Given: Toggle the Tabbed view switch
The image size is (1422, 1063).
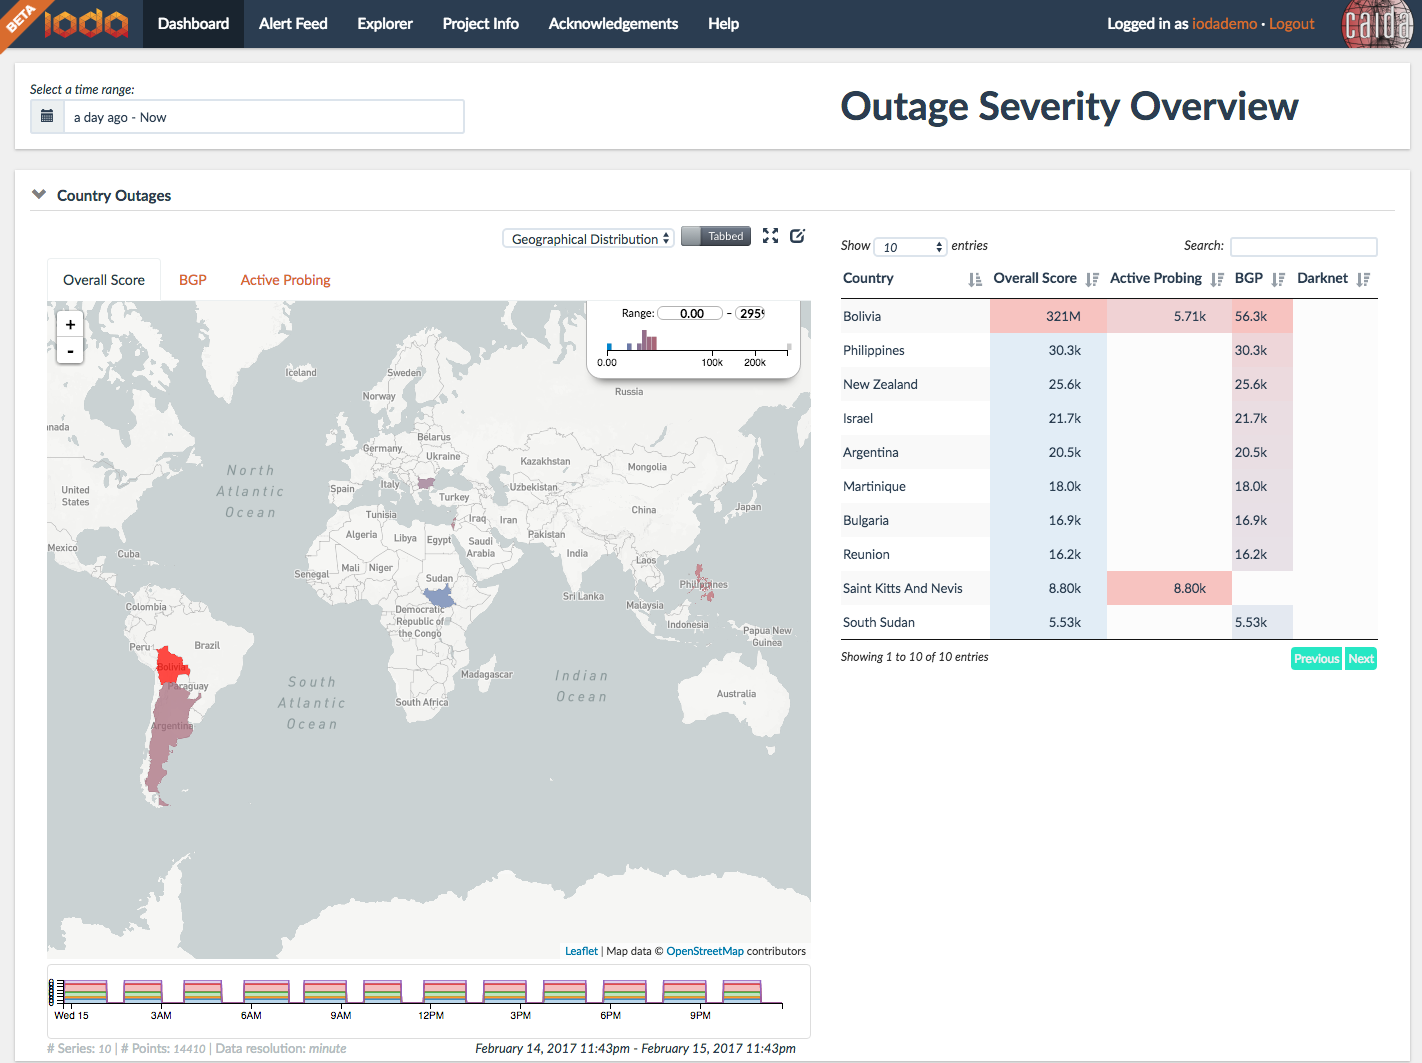Looking at the screenshot, I should (x=716, y=236).
